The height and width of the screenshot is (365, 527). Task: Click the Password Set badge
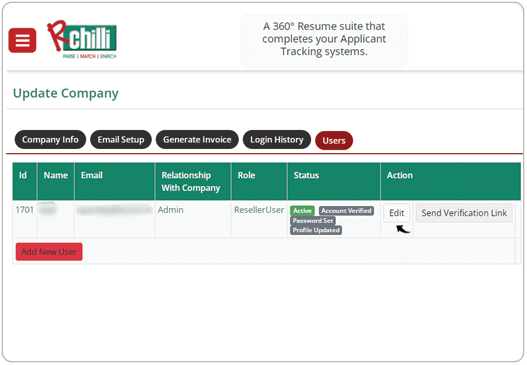(313, 221)
